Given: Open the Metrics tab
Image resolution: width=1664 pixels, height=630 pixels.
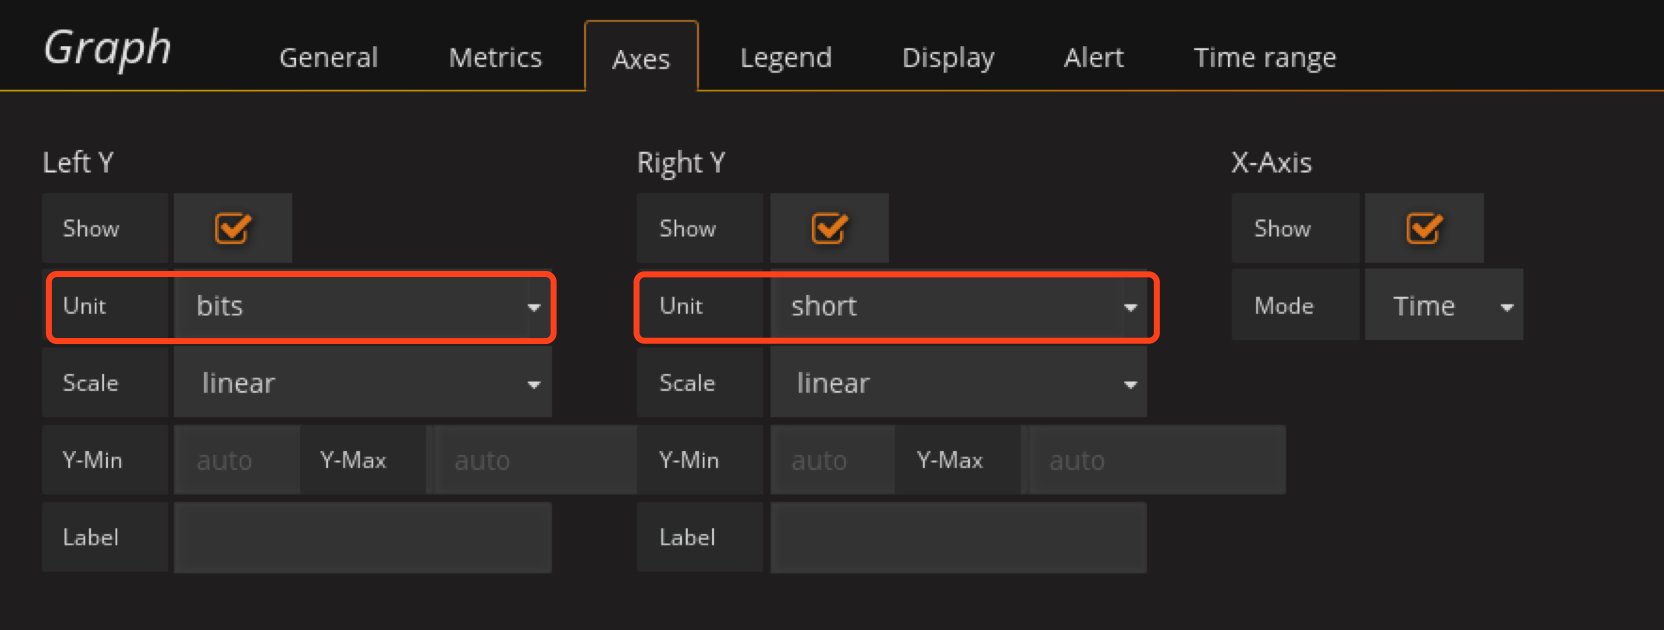Looking at the screenshot, I should 495,58.
